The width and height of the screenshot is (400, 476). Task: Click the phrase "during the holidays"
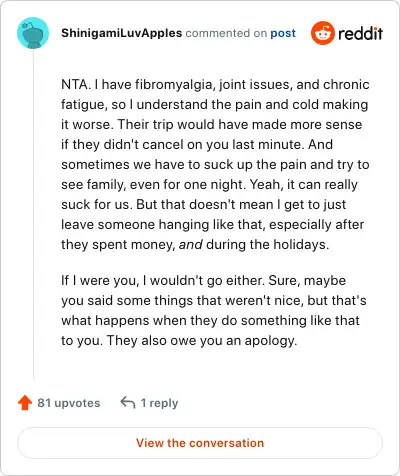click(x=266, y=245)
